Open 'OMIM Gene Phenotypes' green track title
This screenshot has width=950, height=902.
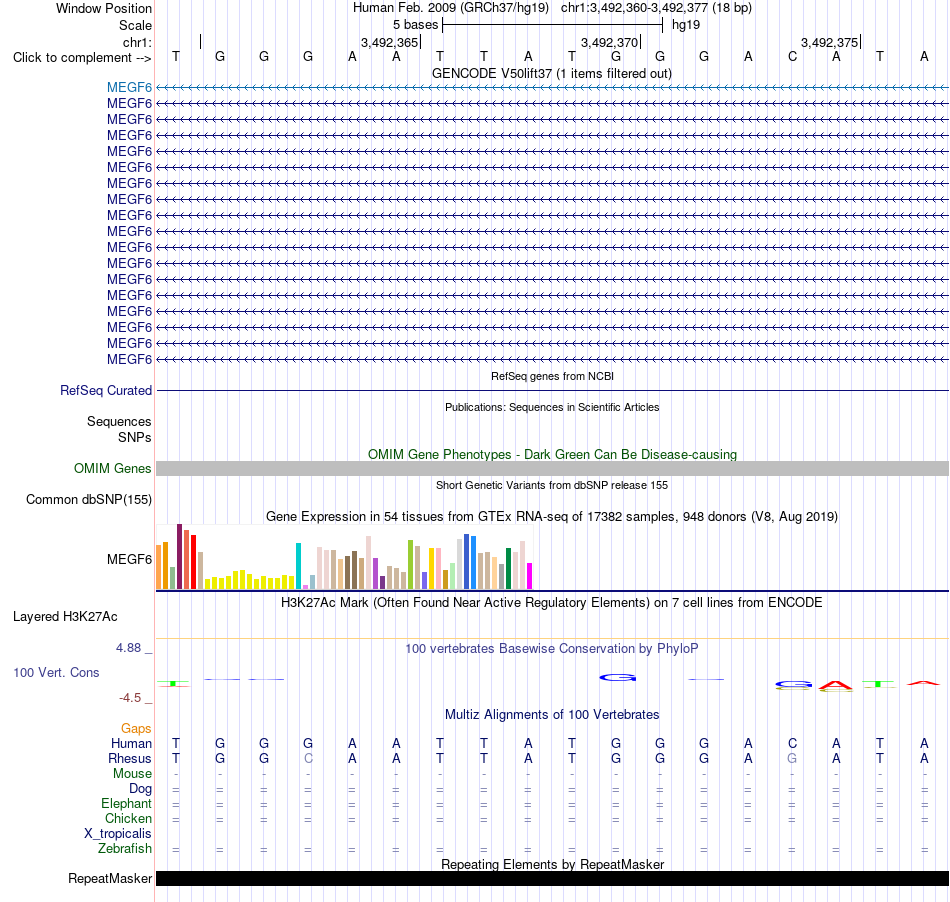tap(552, 454)
